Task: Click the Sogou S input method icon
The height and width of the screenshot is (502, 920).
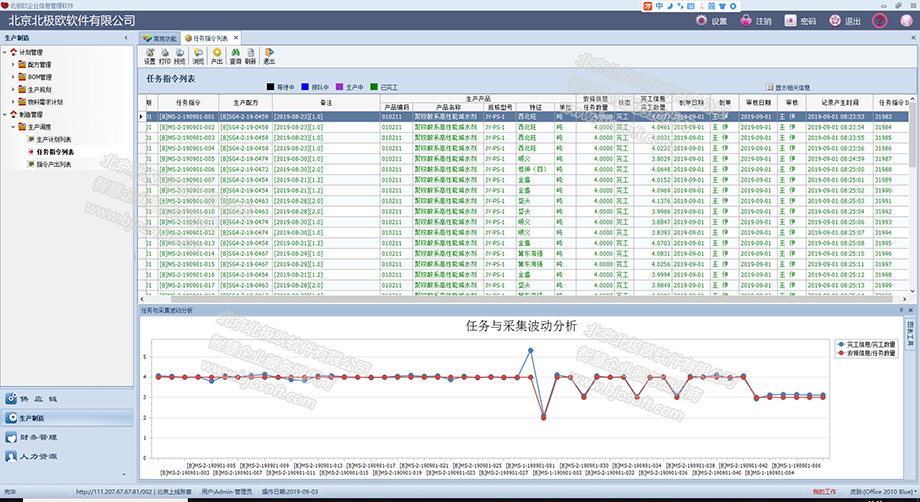Action: click(647, 6)
